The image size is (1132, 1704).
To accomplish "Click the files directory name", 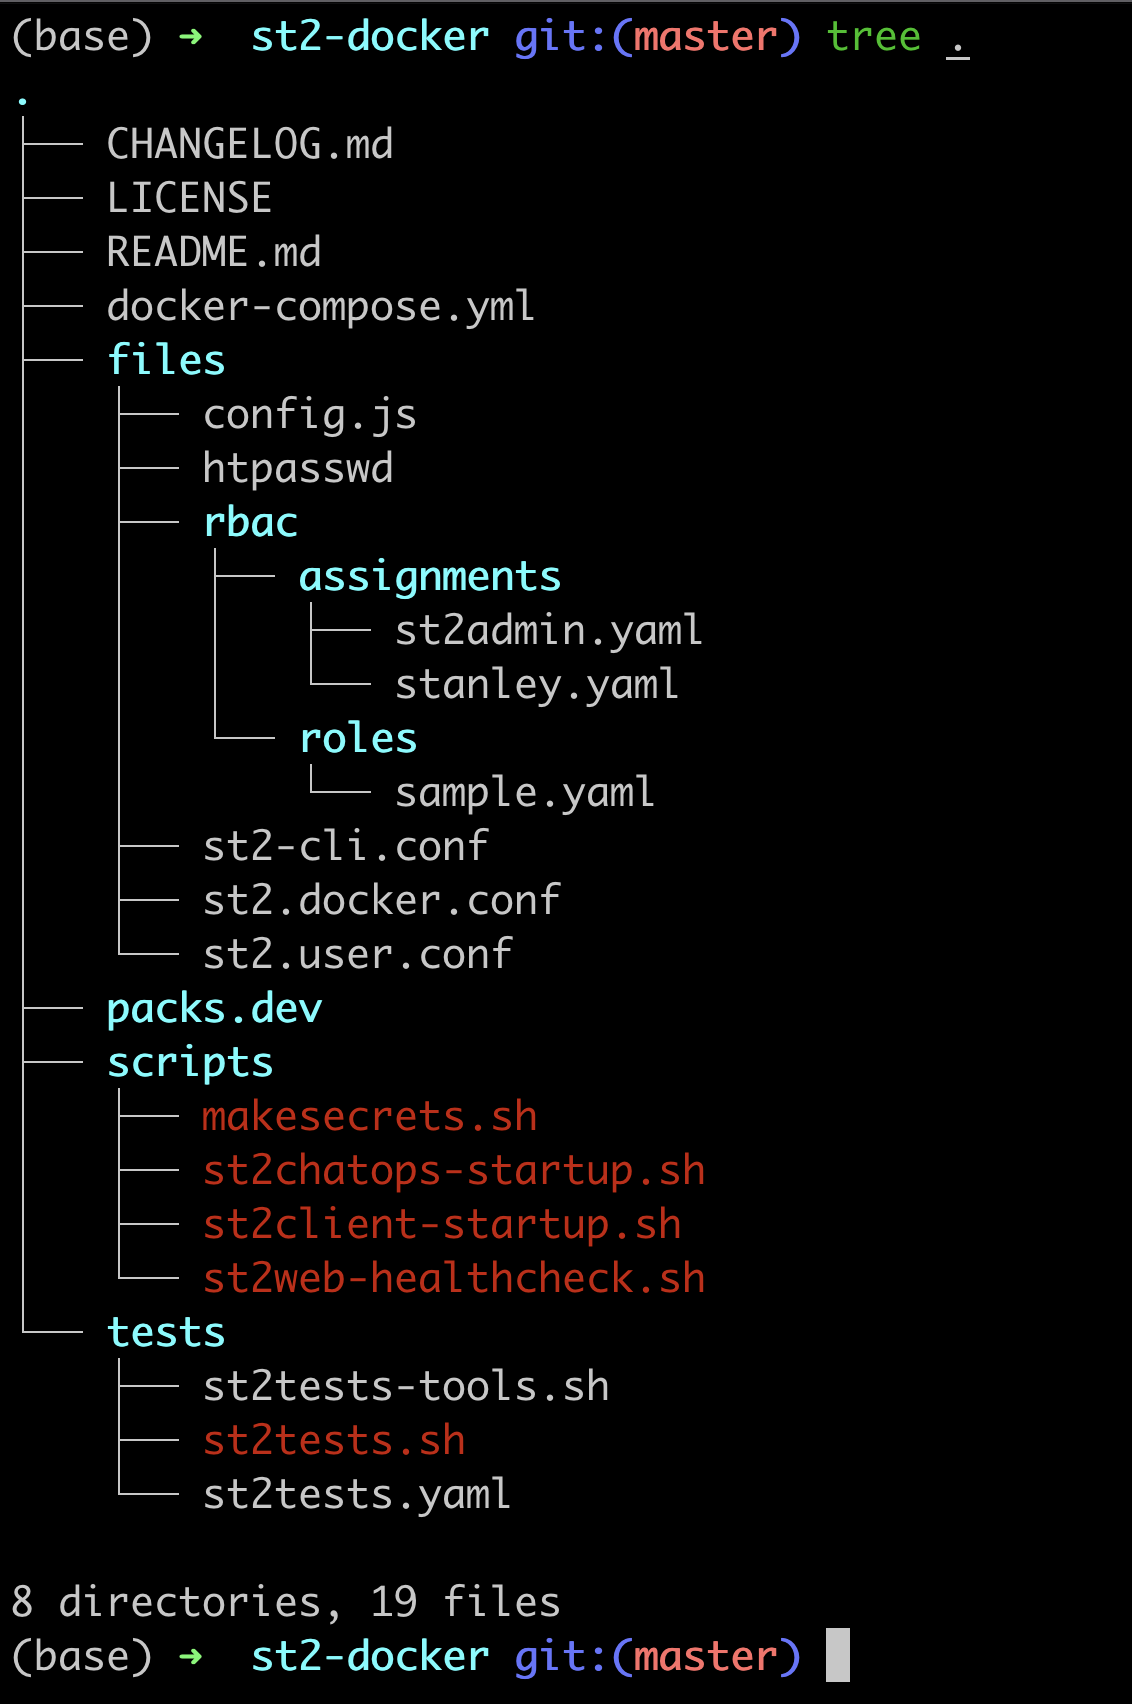I will coord(166,360).
